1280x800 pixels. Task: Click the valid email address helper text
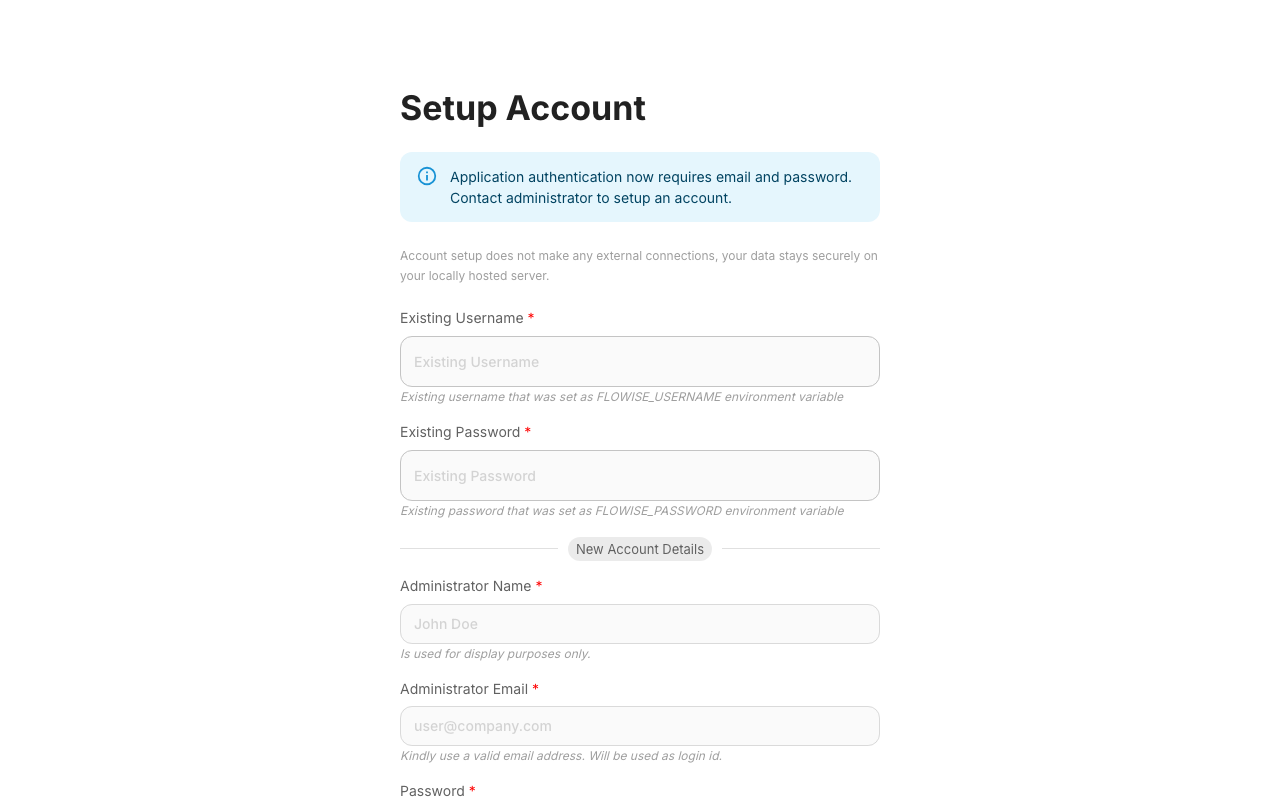560,756
